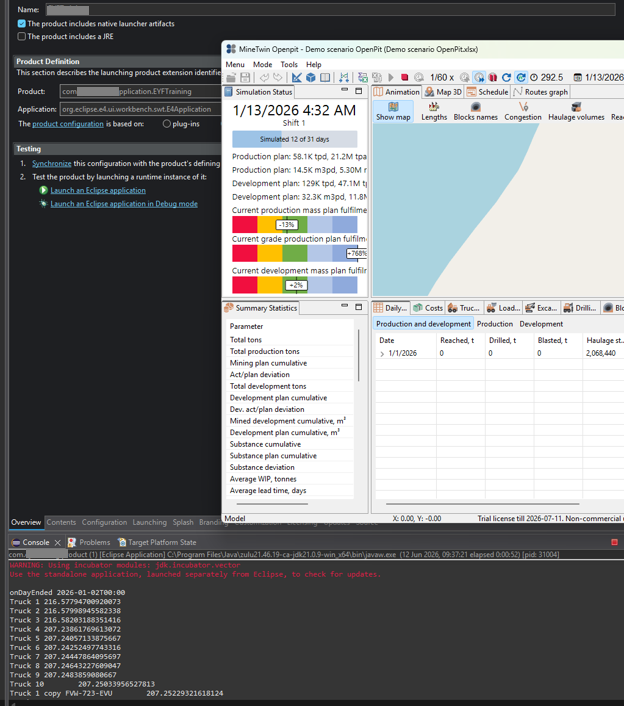Click the +2% development mass gauge
The width and height of the screenshot is (624, 706).
[295, 285]
